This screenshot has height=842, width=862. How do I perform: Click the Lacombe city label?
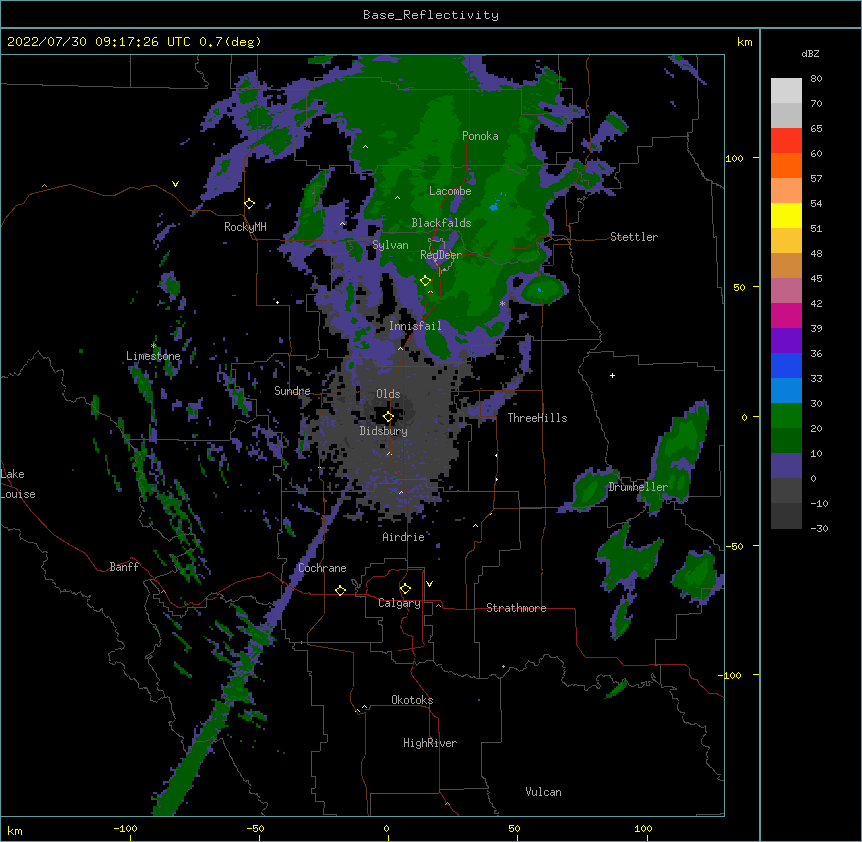point(450,191)
